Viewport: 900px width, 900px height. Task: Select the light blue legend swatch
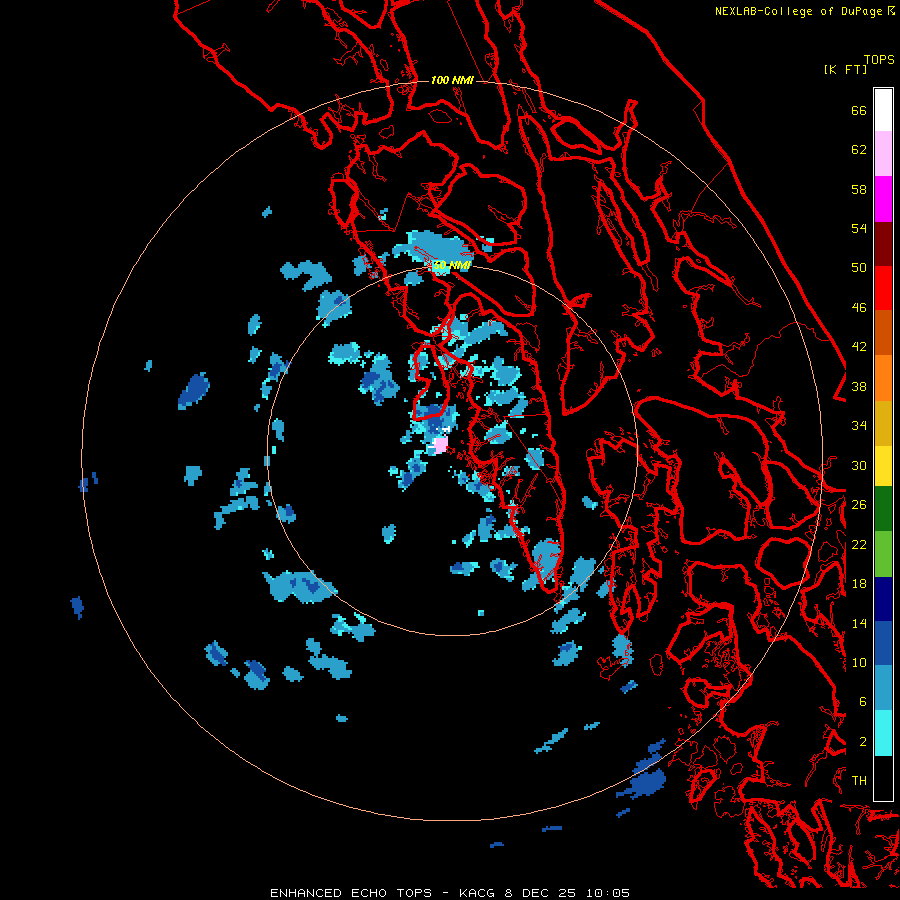coord(883,688)
